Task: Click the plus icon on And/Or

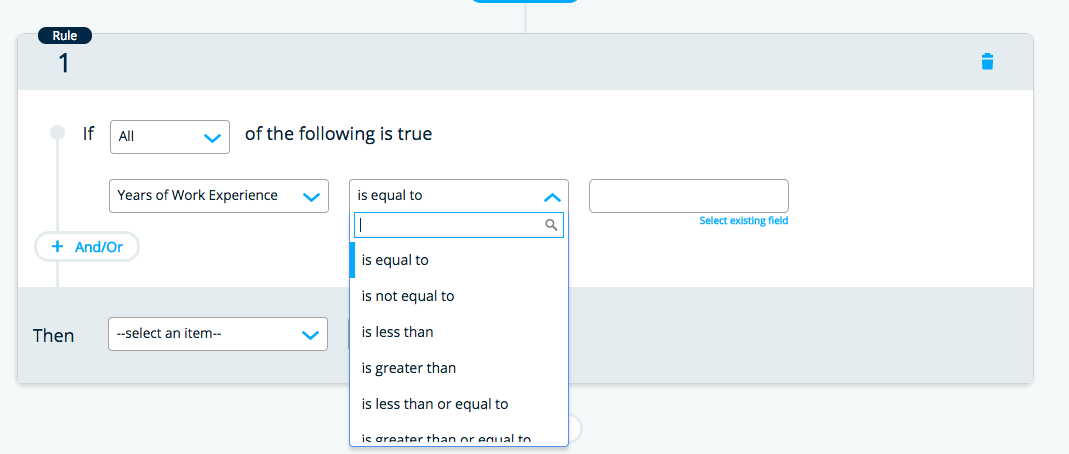Action: [x=58, y=247]
